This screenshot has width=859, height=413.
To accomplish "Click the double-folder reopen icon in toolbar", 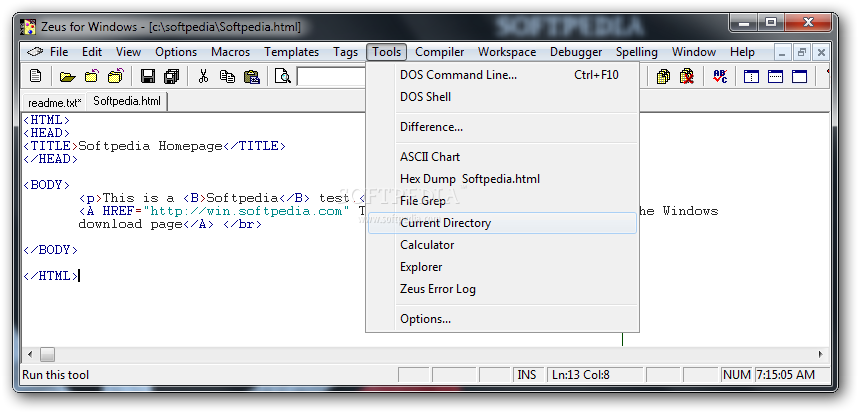I will [116, 76].
